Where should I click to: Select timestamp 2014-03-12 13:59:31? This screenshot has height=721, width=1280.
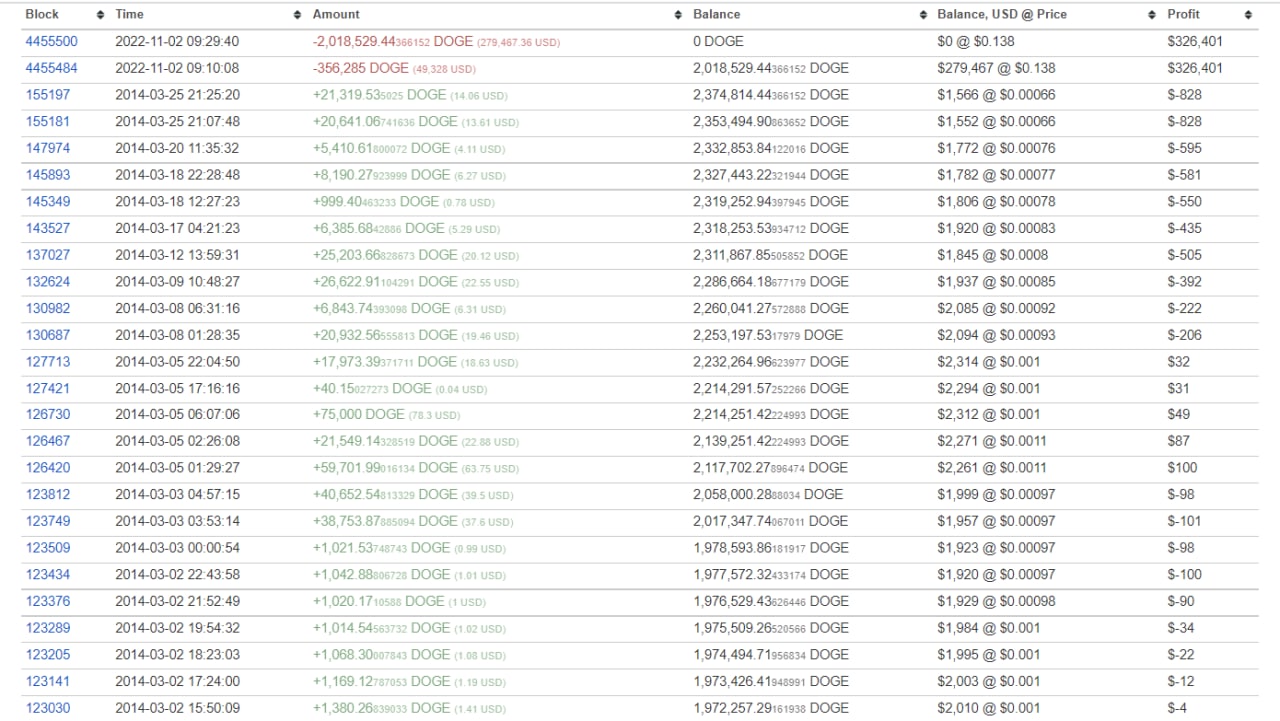[x=177, y=255]
